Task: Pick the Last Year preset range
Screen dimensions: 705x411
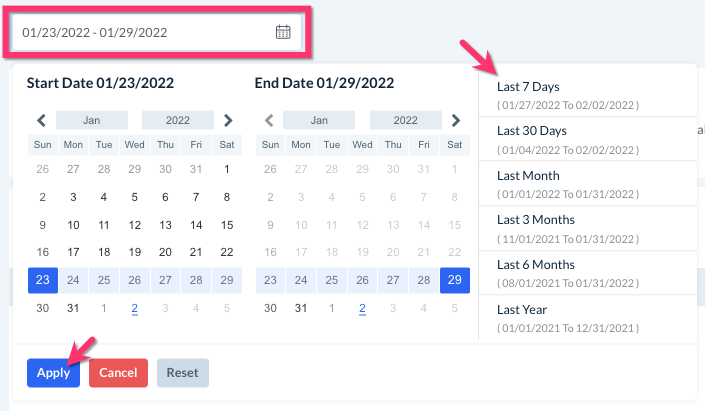Action: pyautogui.click(x=568, y=318)
